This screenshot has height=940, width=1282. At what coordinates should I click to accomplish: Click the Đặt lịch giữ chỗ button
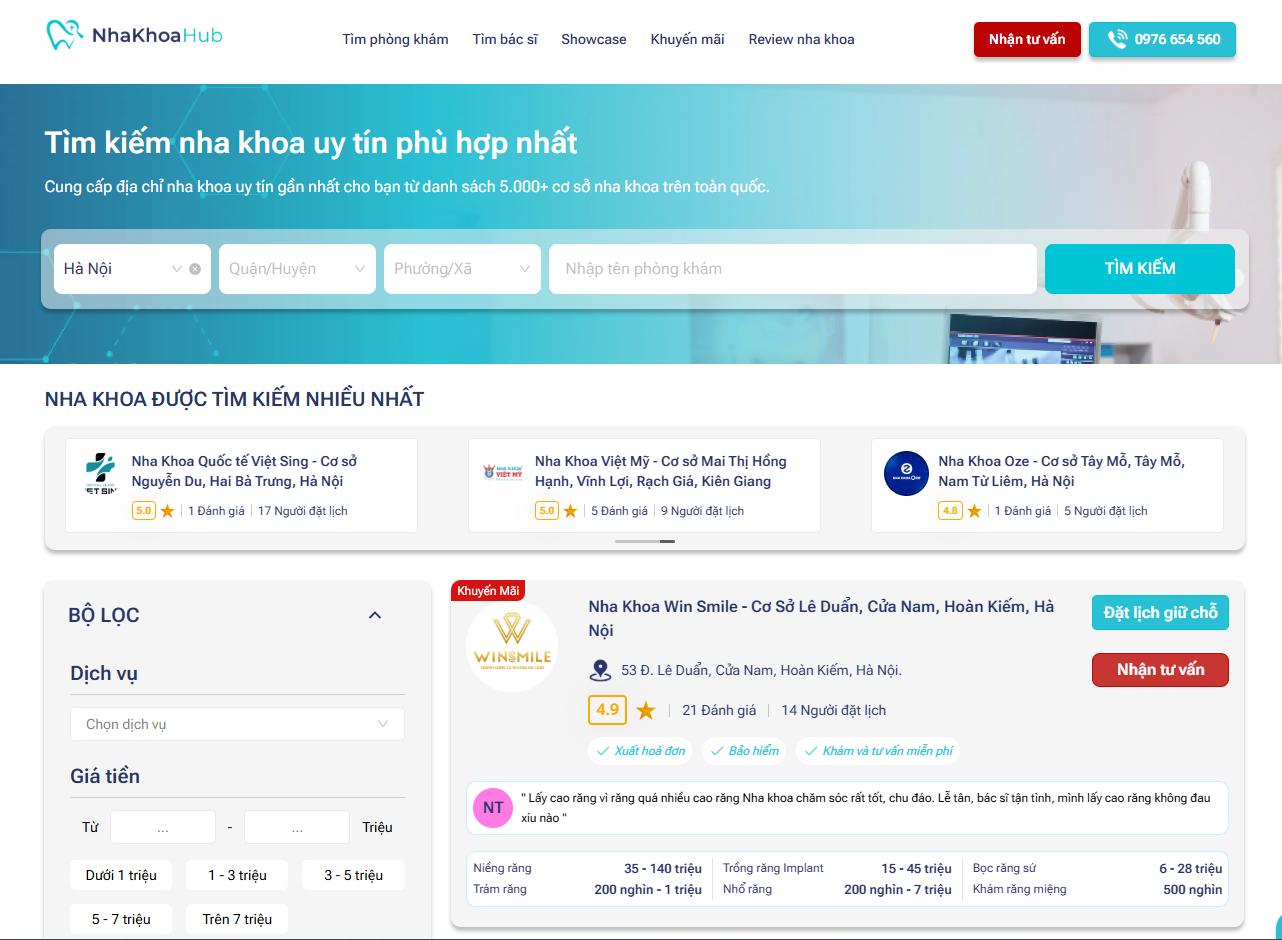pos(1160,613)
